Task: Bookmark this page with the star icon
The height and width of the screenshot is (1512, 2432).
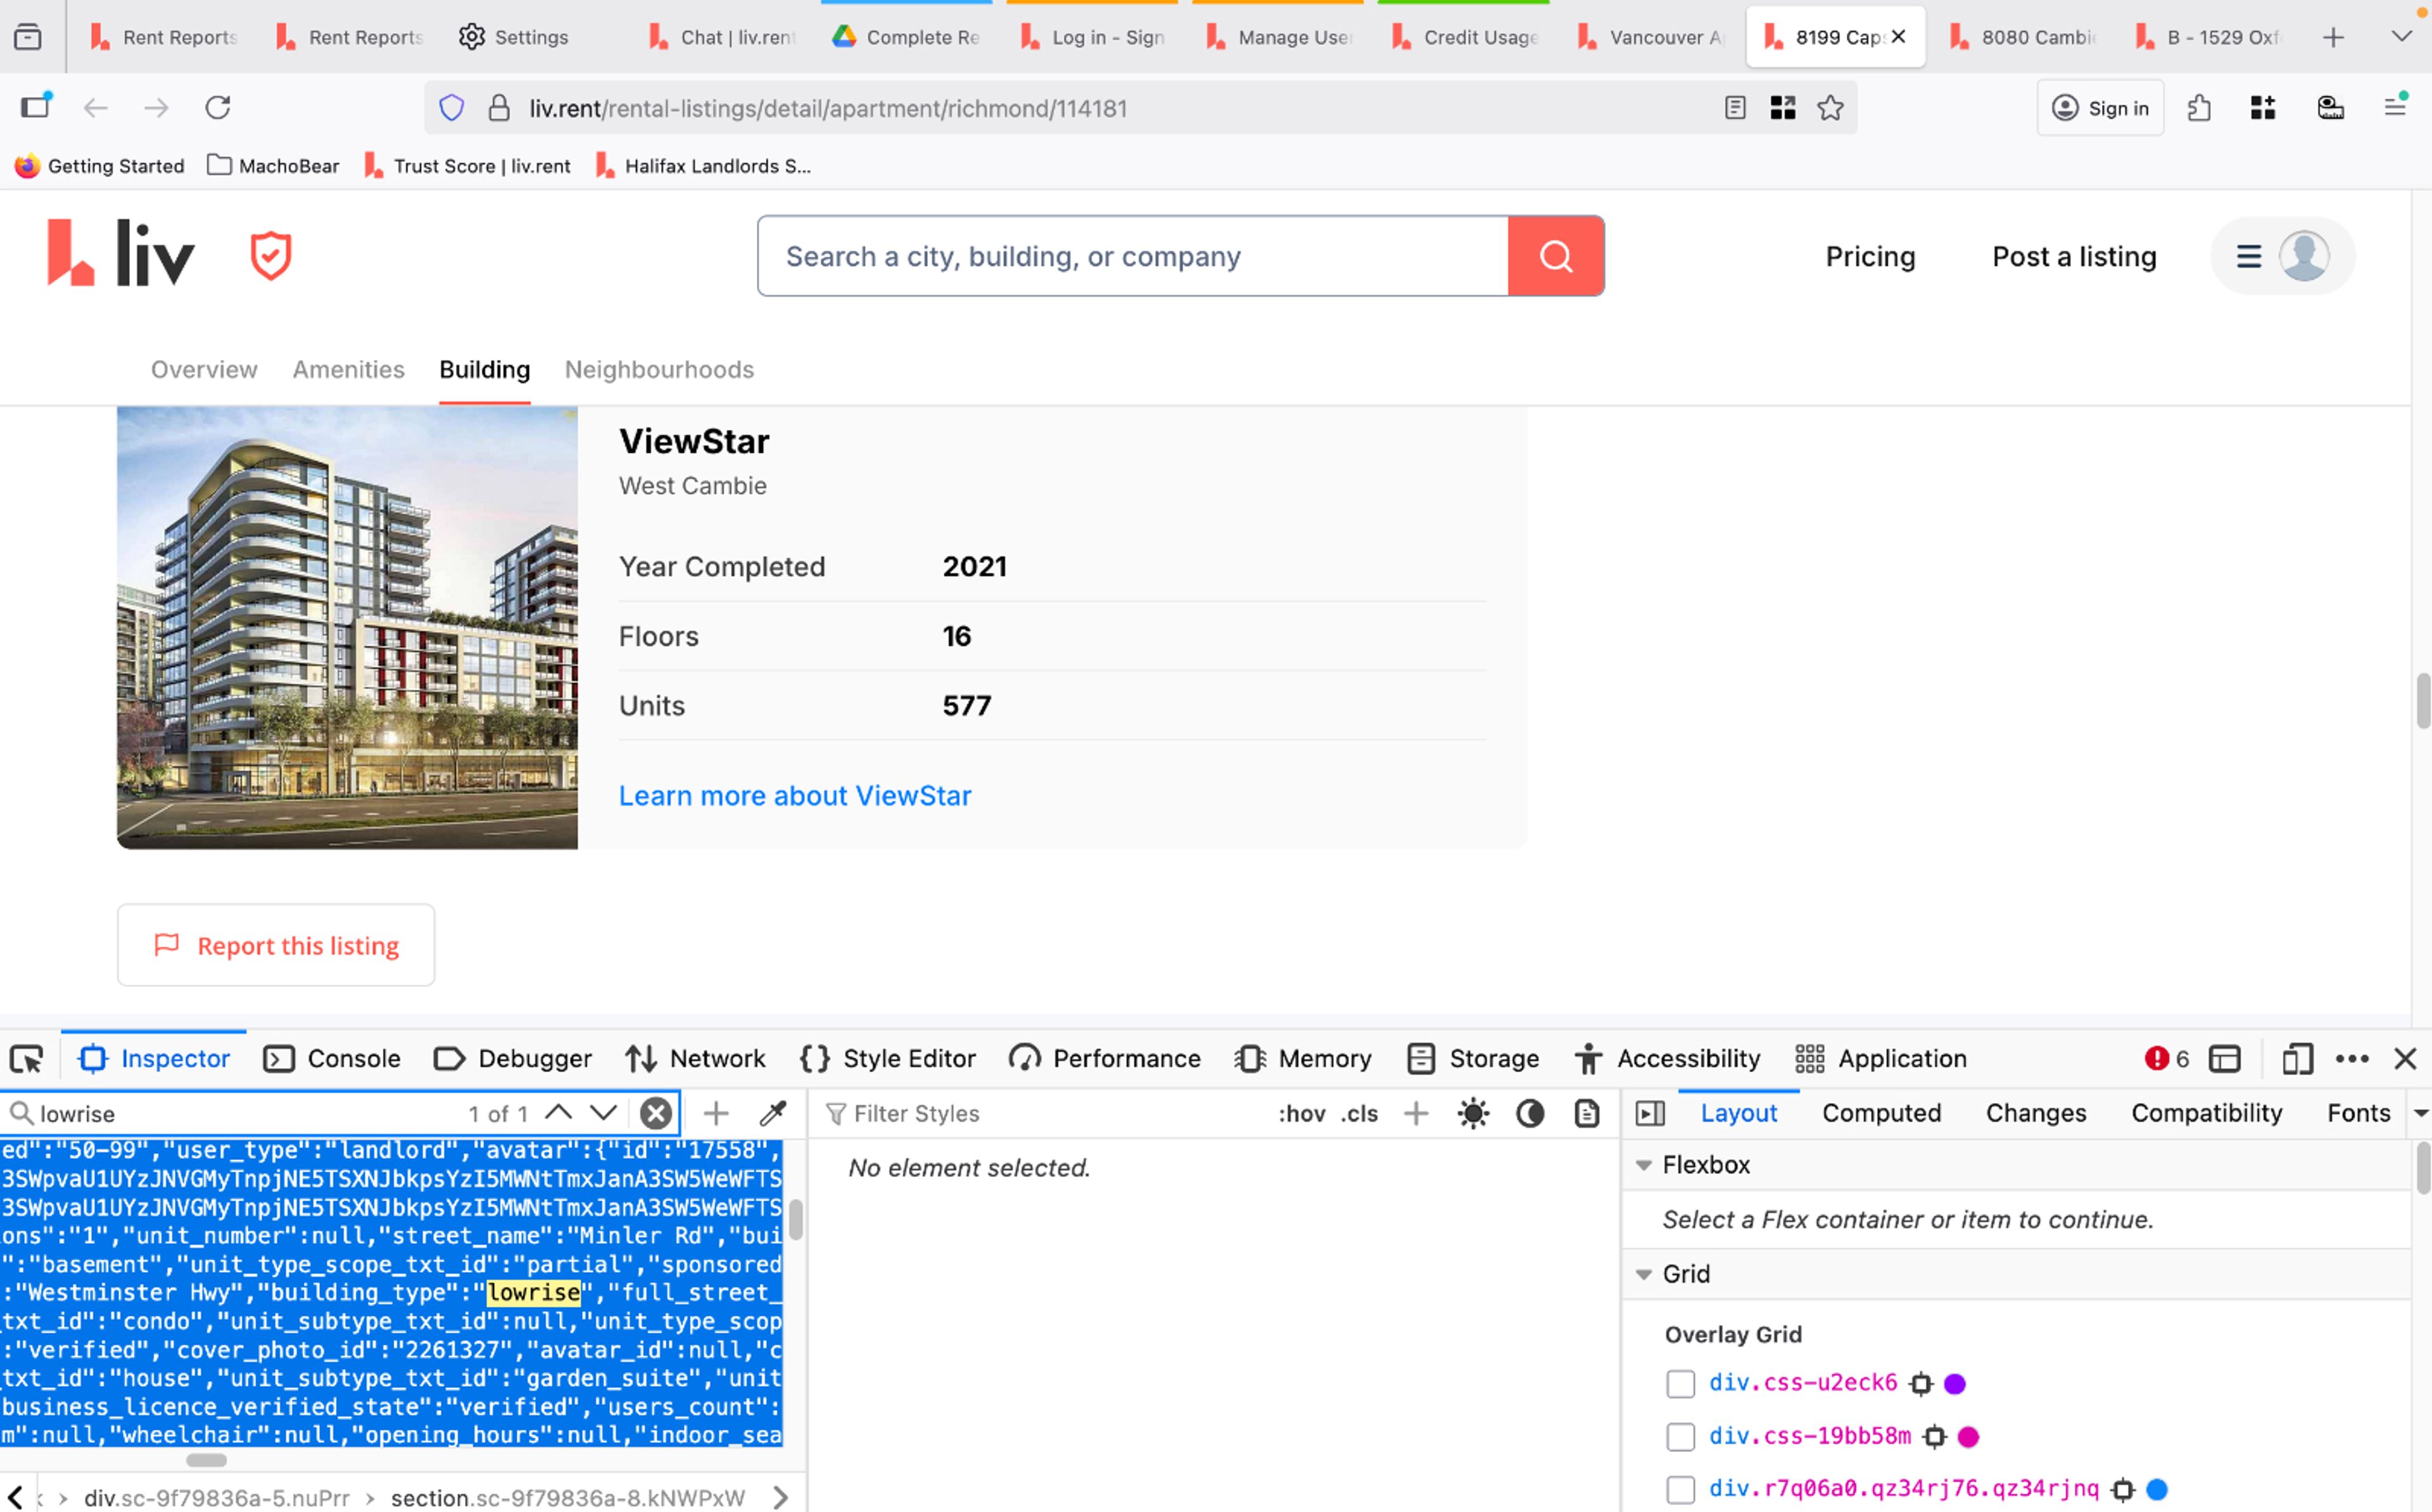Action: pos(1830,108)
